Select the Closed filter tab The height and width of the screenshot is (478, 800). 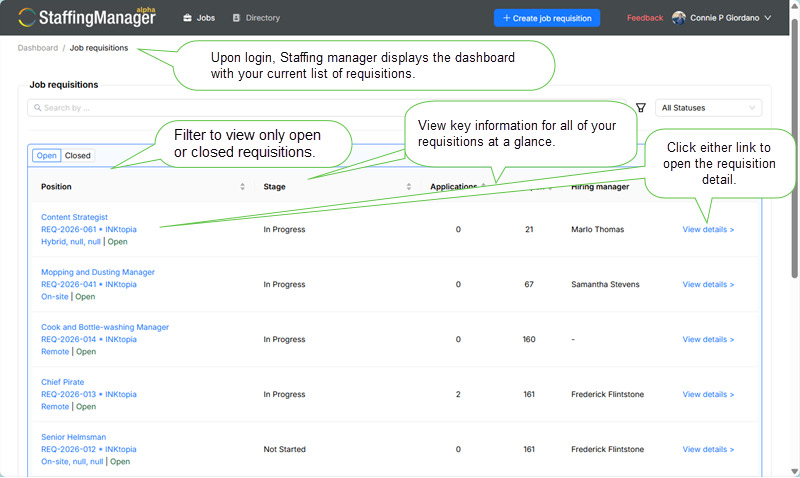(x=78, y=156)
